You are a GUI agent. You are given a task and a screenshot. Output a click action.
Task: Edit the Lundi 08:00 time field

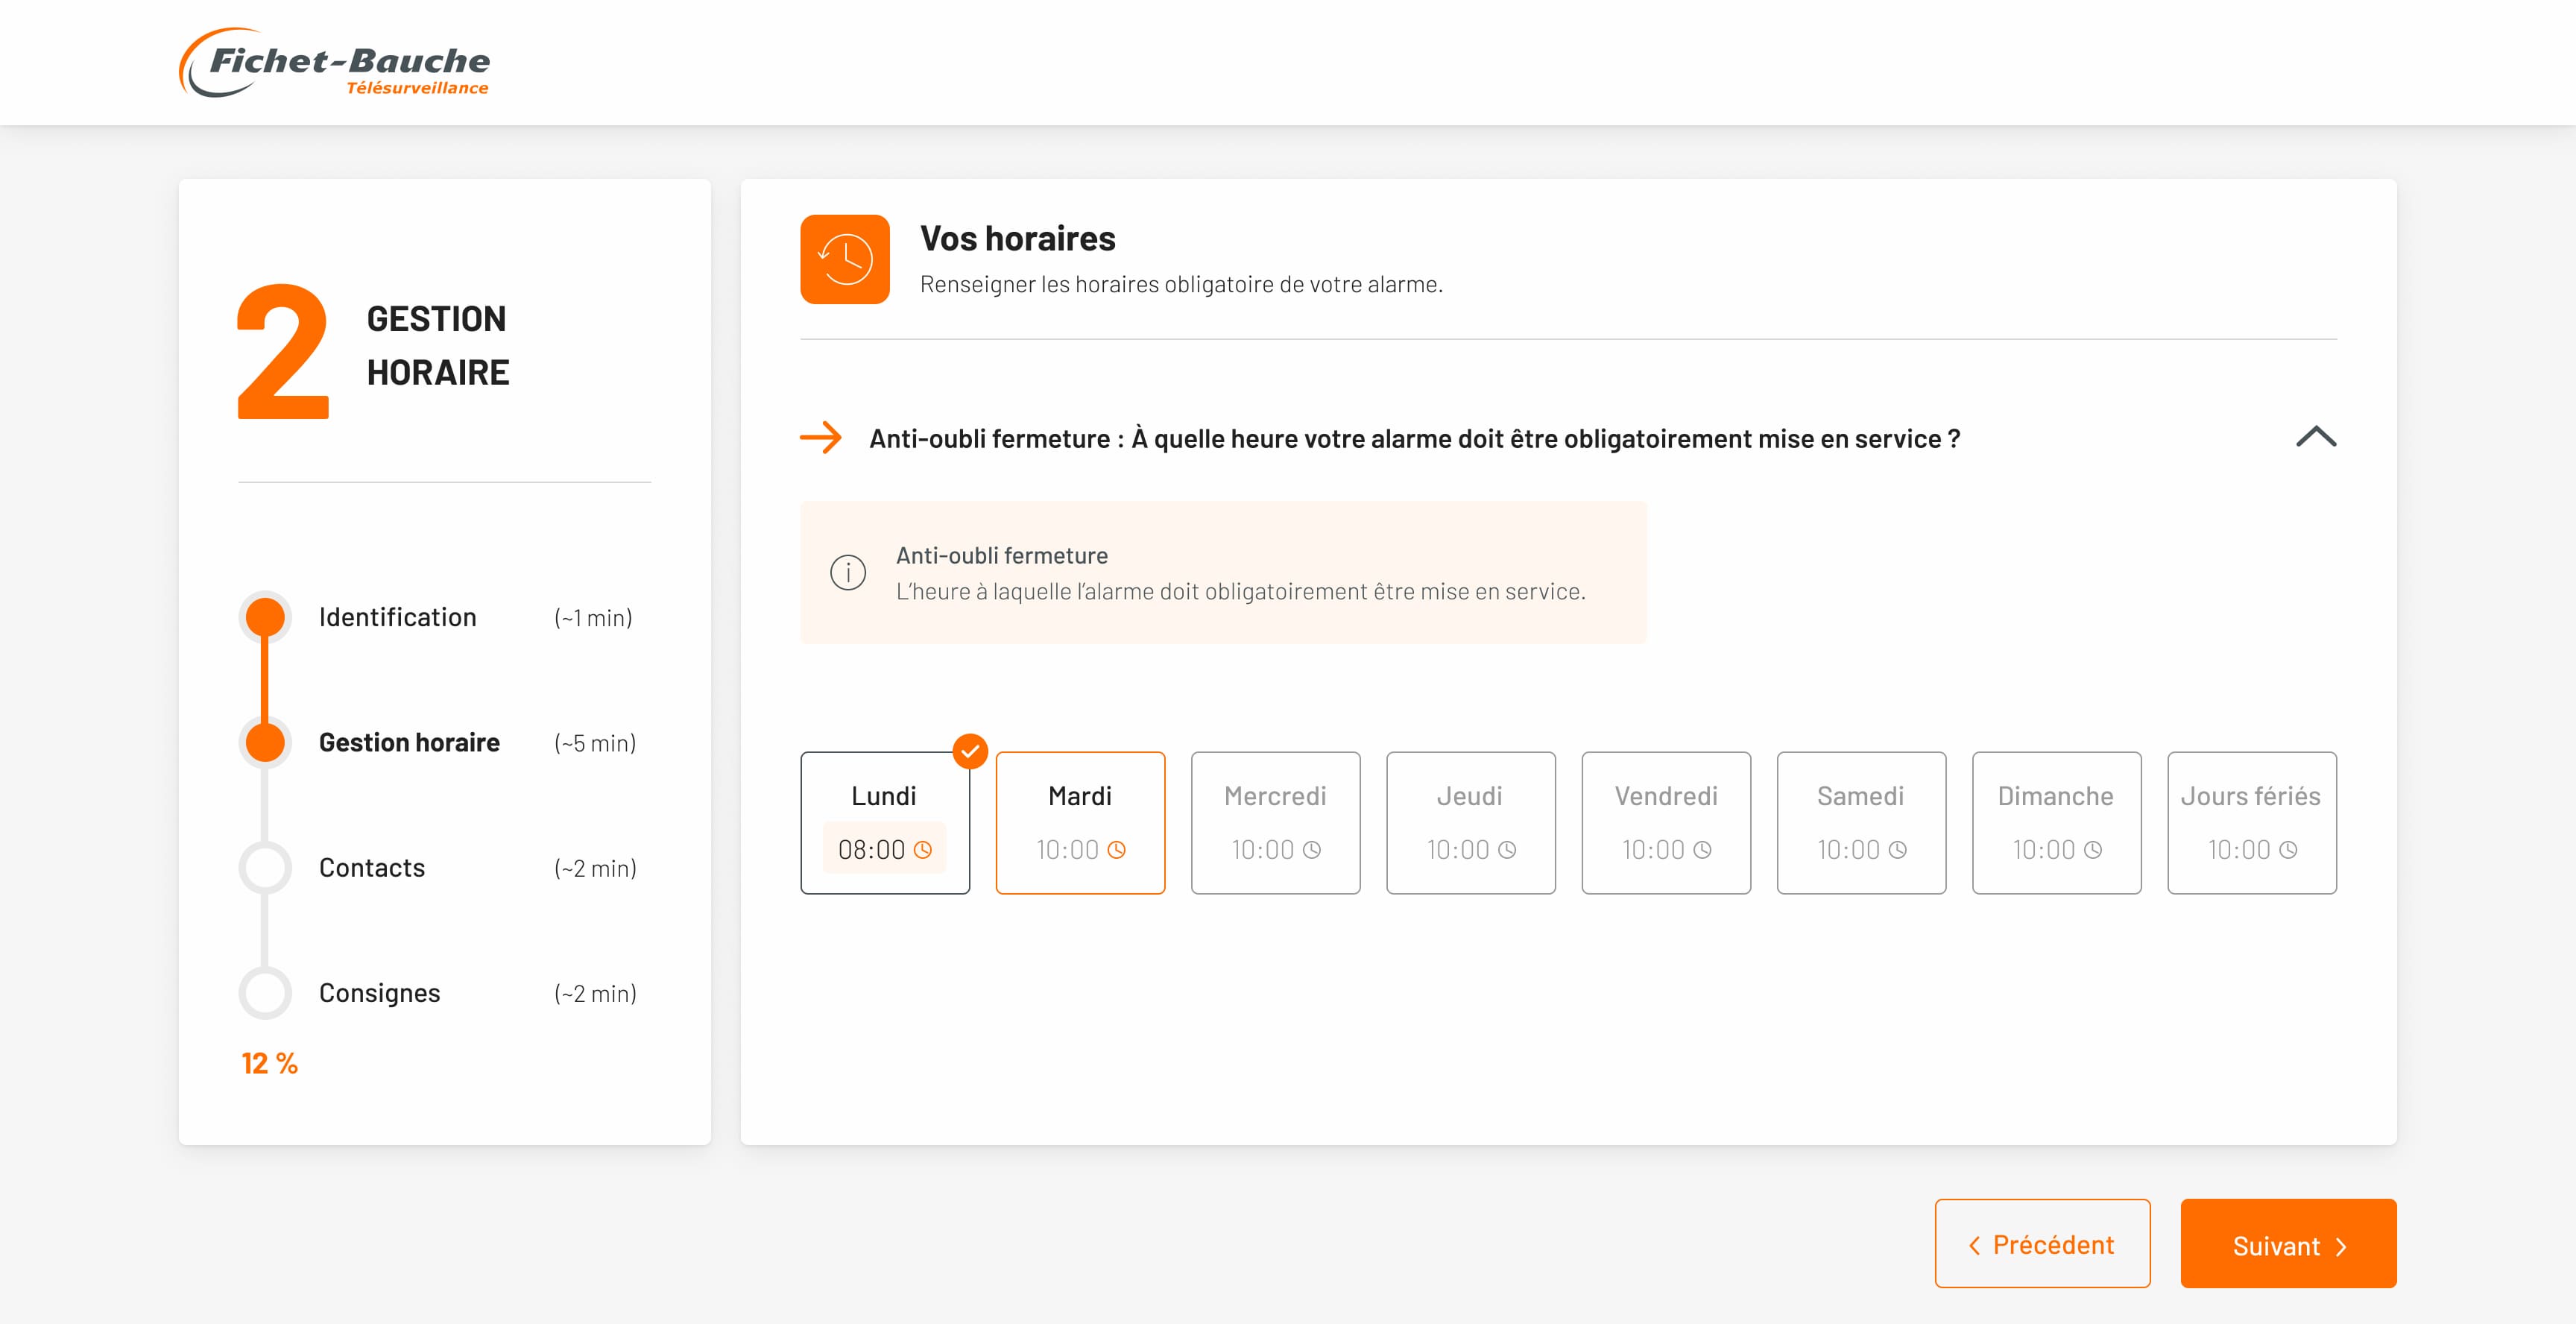[x=871, y=850]
